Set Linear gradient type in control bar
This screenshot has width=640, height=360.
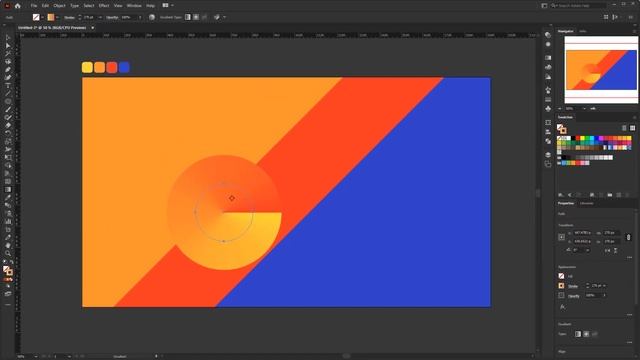pyautogui.click(x=188, y=17)
